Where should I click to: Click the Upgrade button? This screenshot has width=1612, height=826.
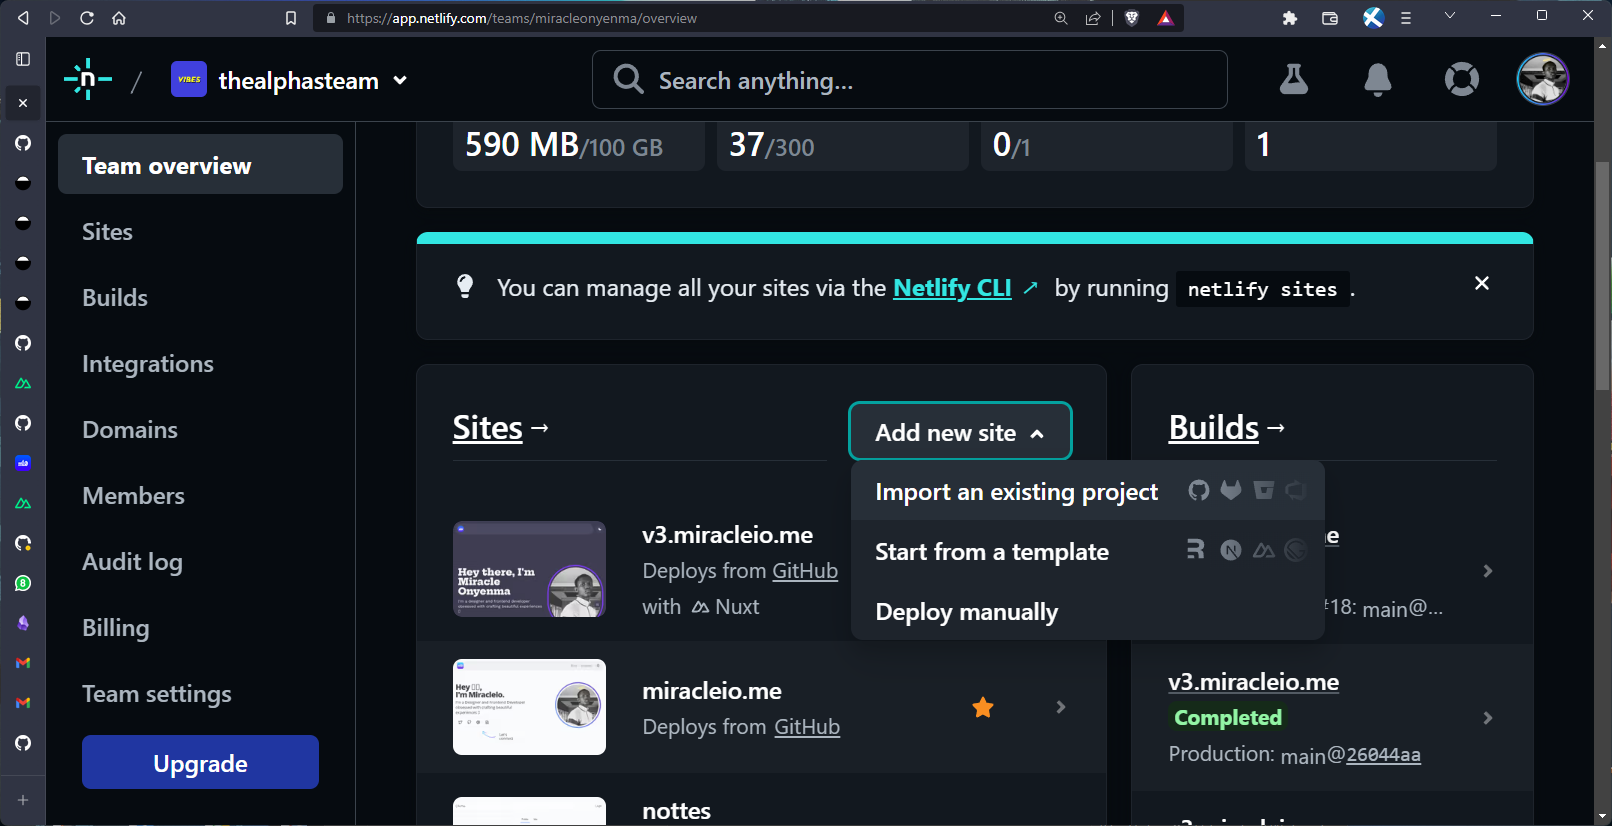200,763
